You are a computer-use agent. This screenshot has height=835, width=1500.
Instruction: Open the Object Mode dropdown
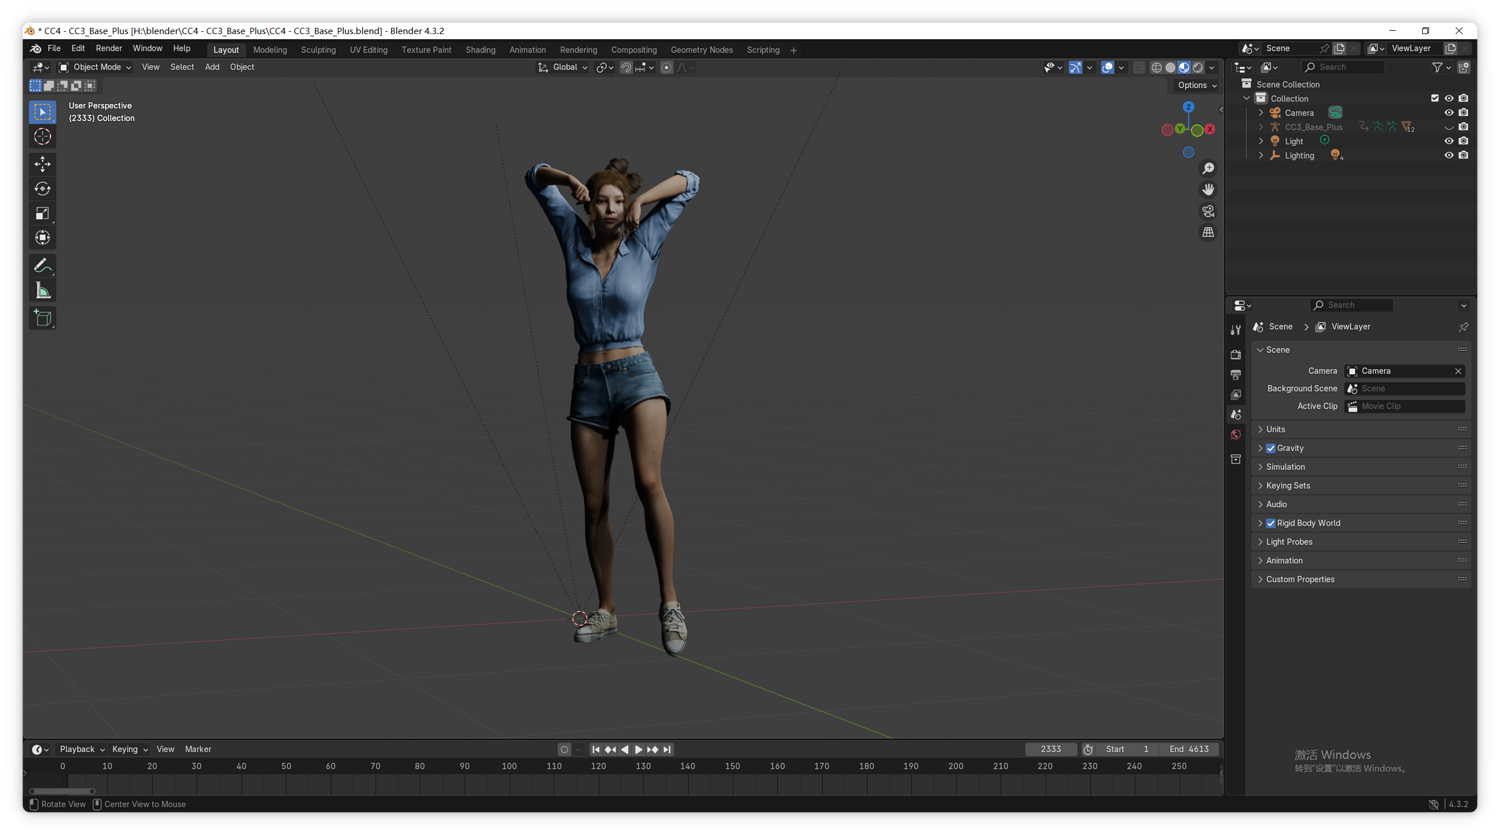[97, 67]
